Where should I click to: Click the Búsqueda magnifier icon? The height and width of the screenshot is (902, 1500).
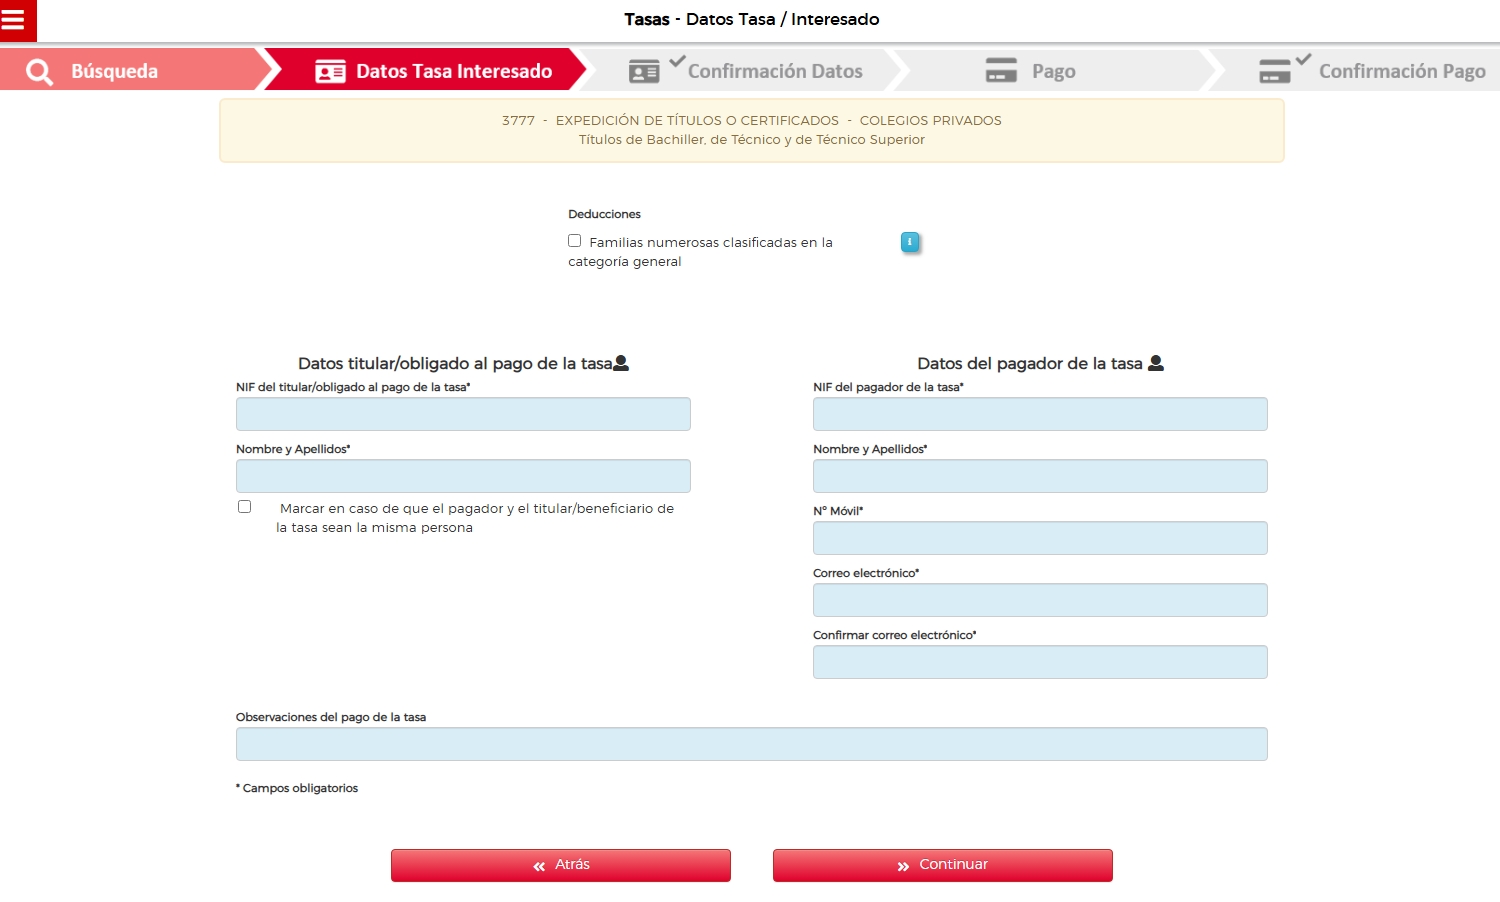(x=40, y=72)
